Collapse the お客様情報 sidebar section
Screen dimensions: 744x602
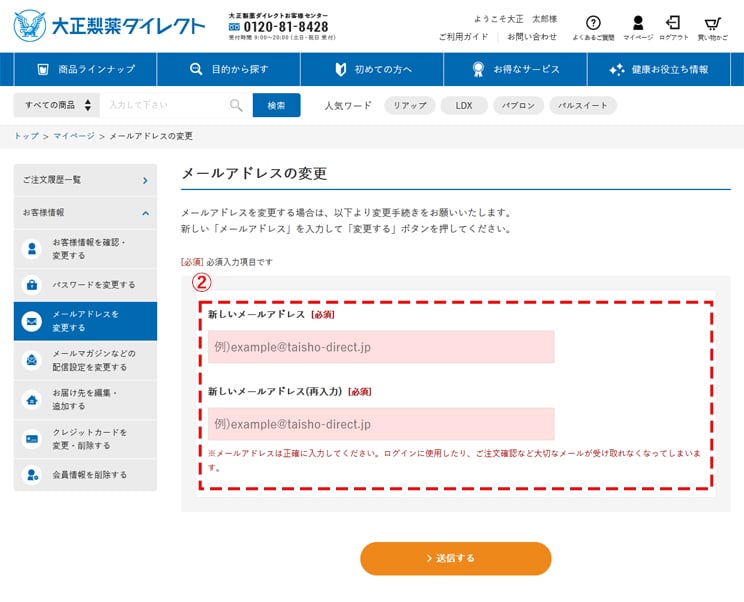click(85, 212)
